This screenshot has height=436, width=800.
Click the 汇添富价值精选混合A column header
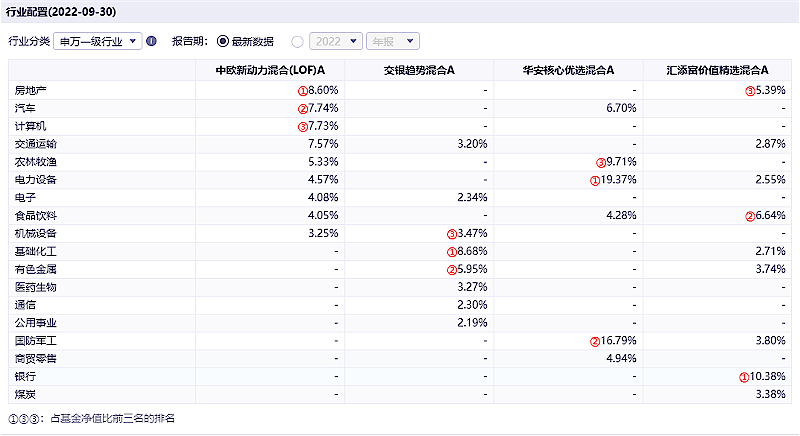(x=717, y=71)
